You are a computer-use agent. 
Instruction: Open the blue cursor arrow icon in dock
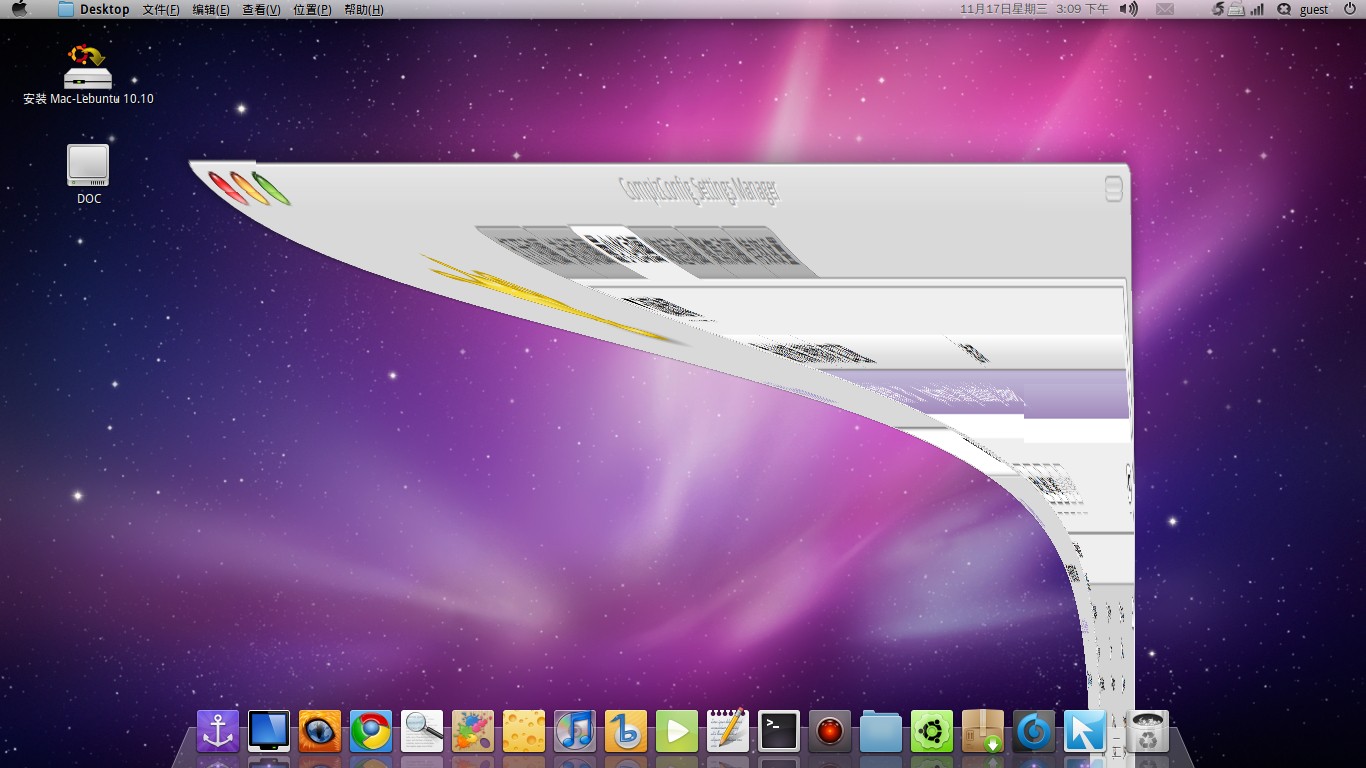[1085, 732]
